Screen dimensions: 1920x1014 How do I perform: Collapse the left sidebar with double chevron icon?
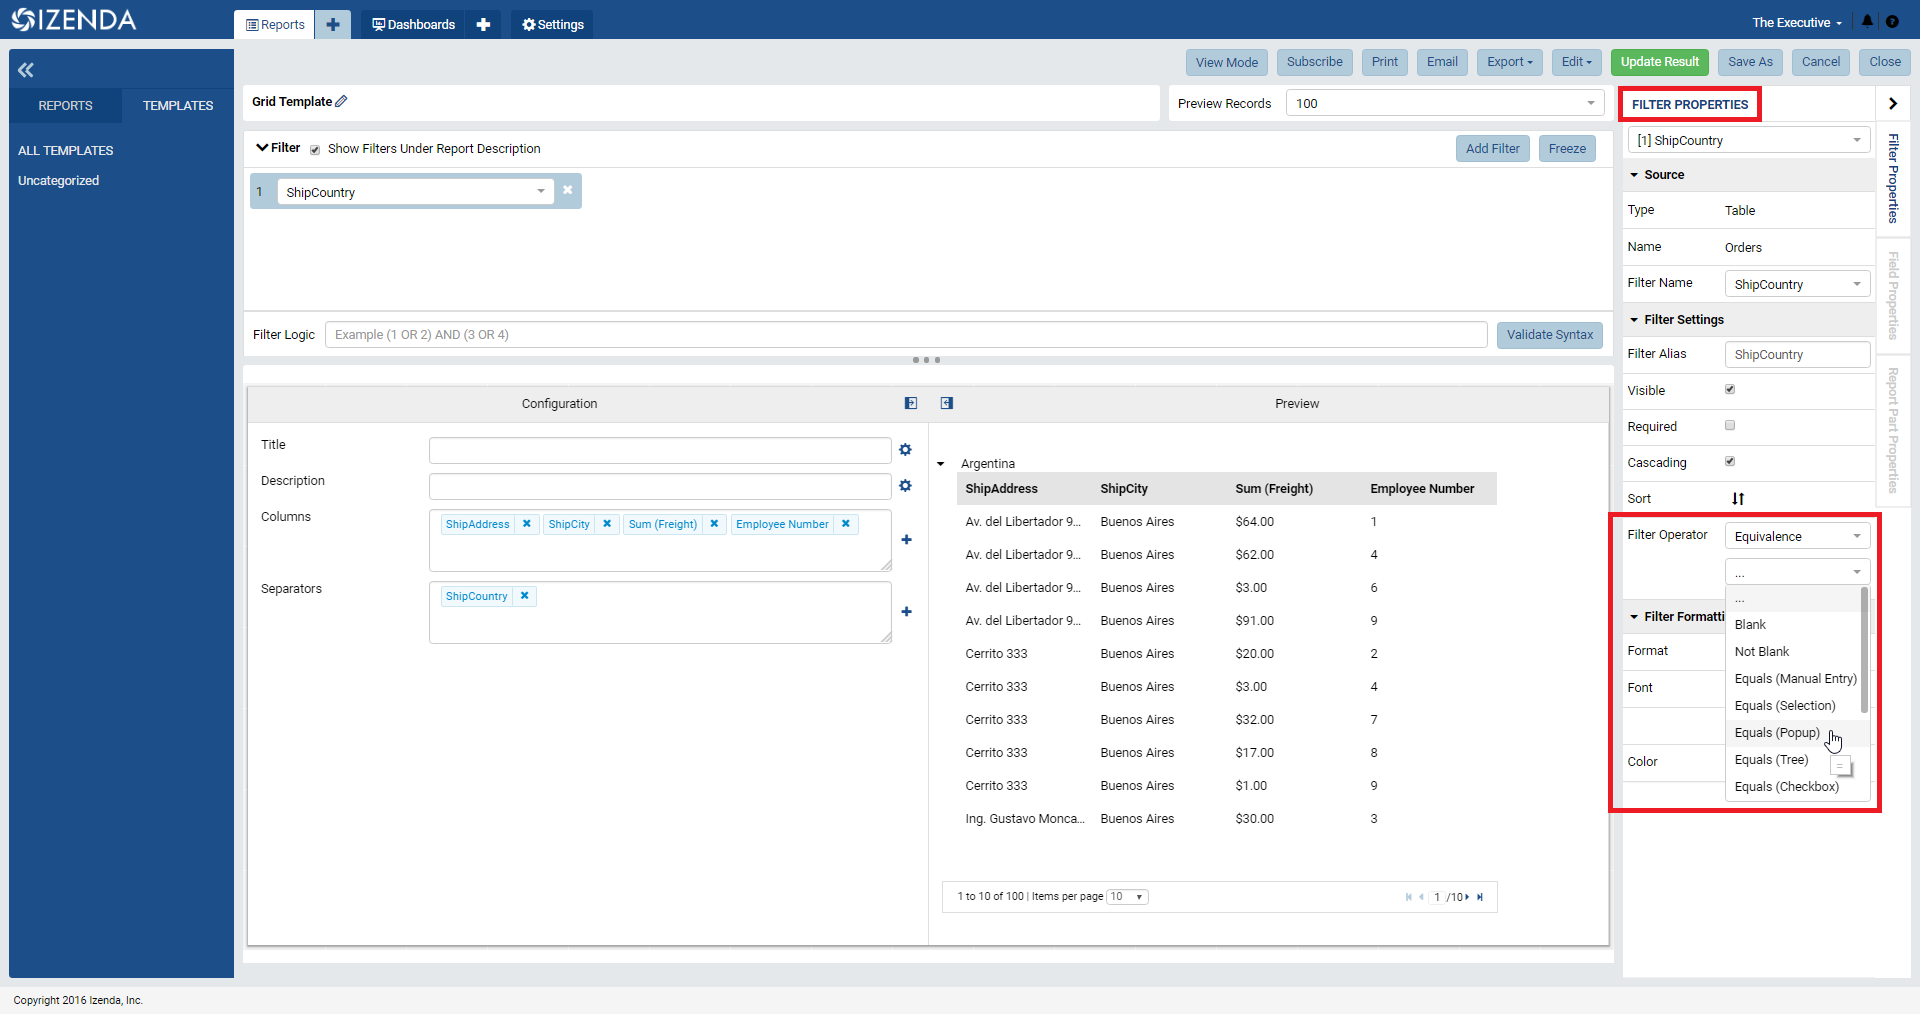click(26, 70)
